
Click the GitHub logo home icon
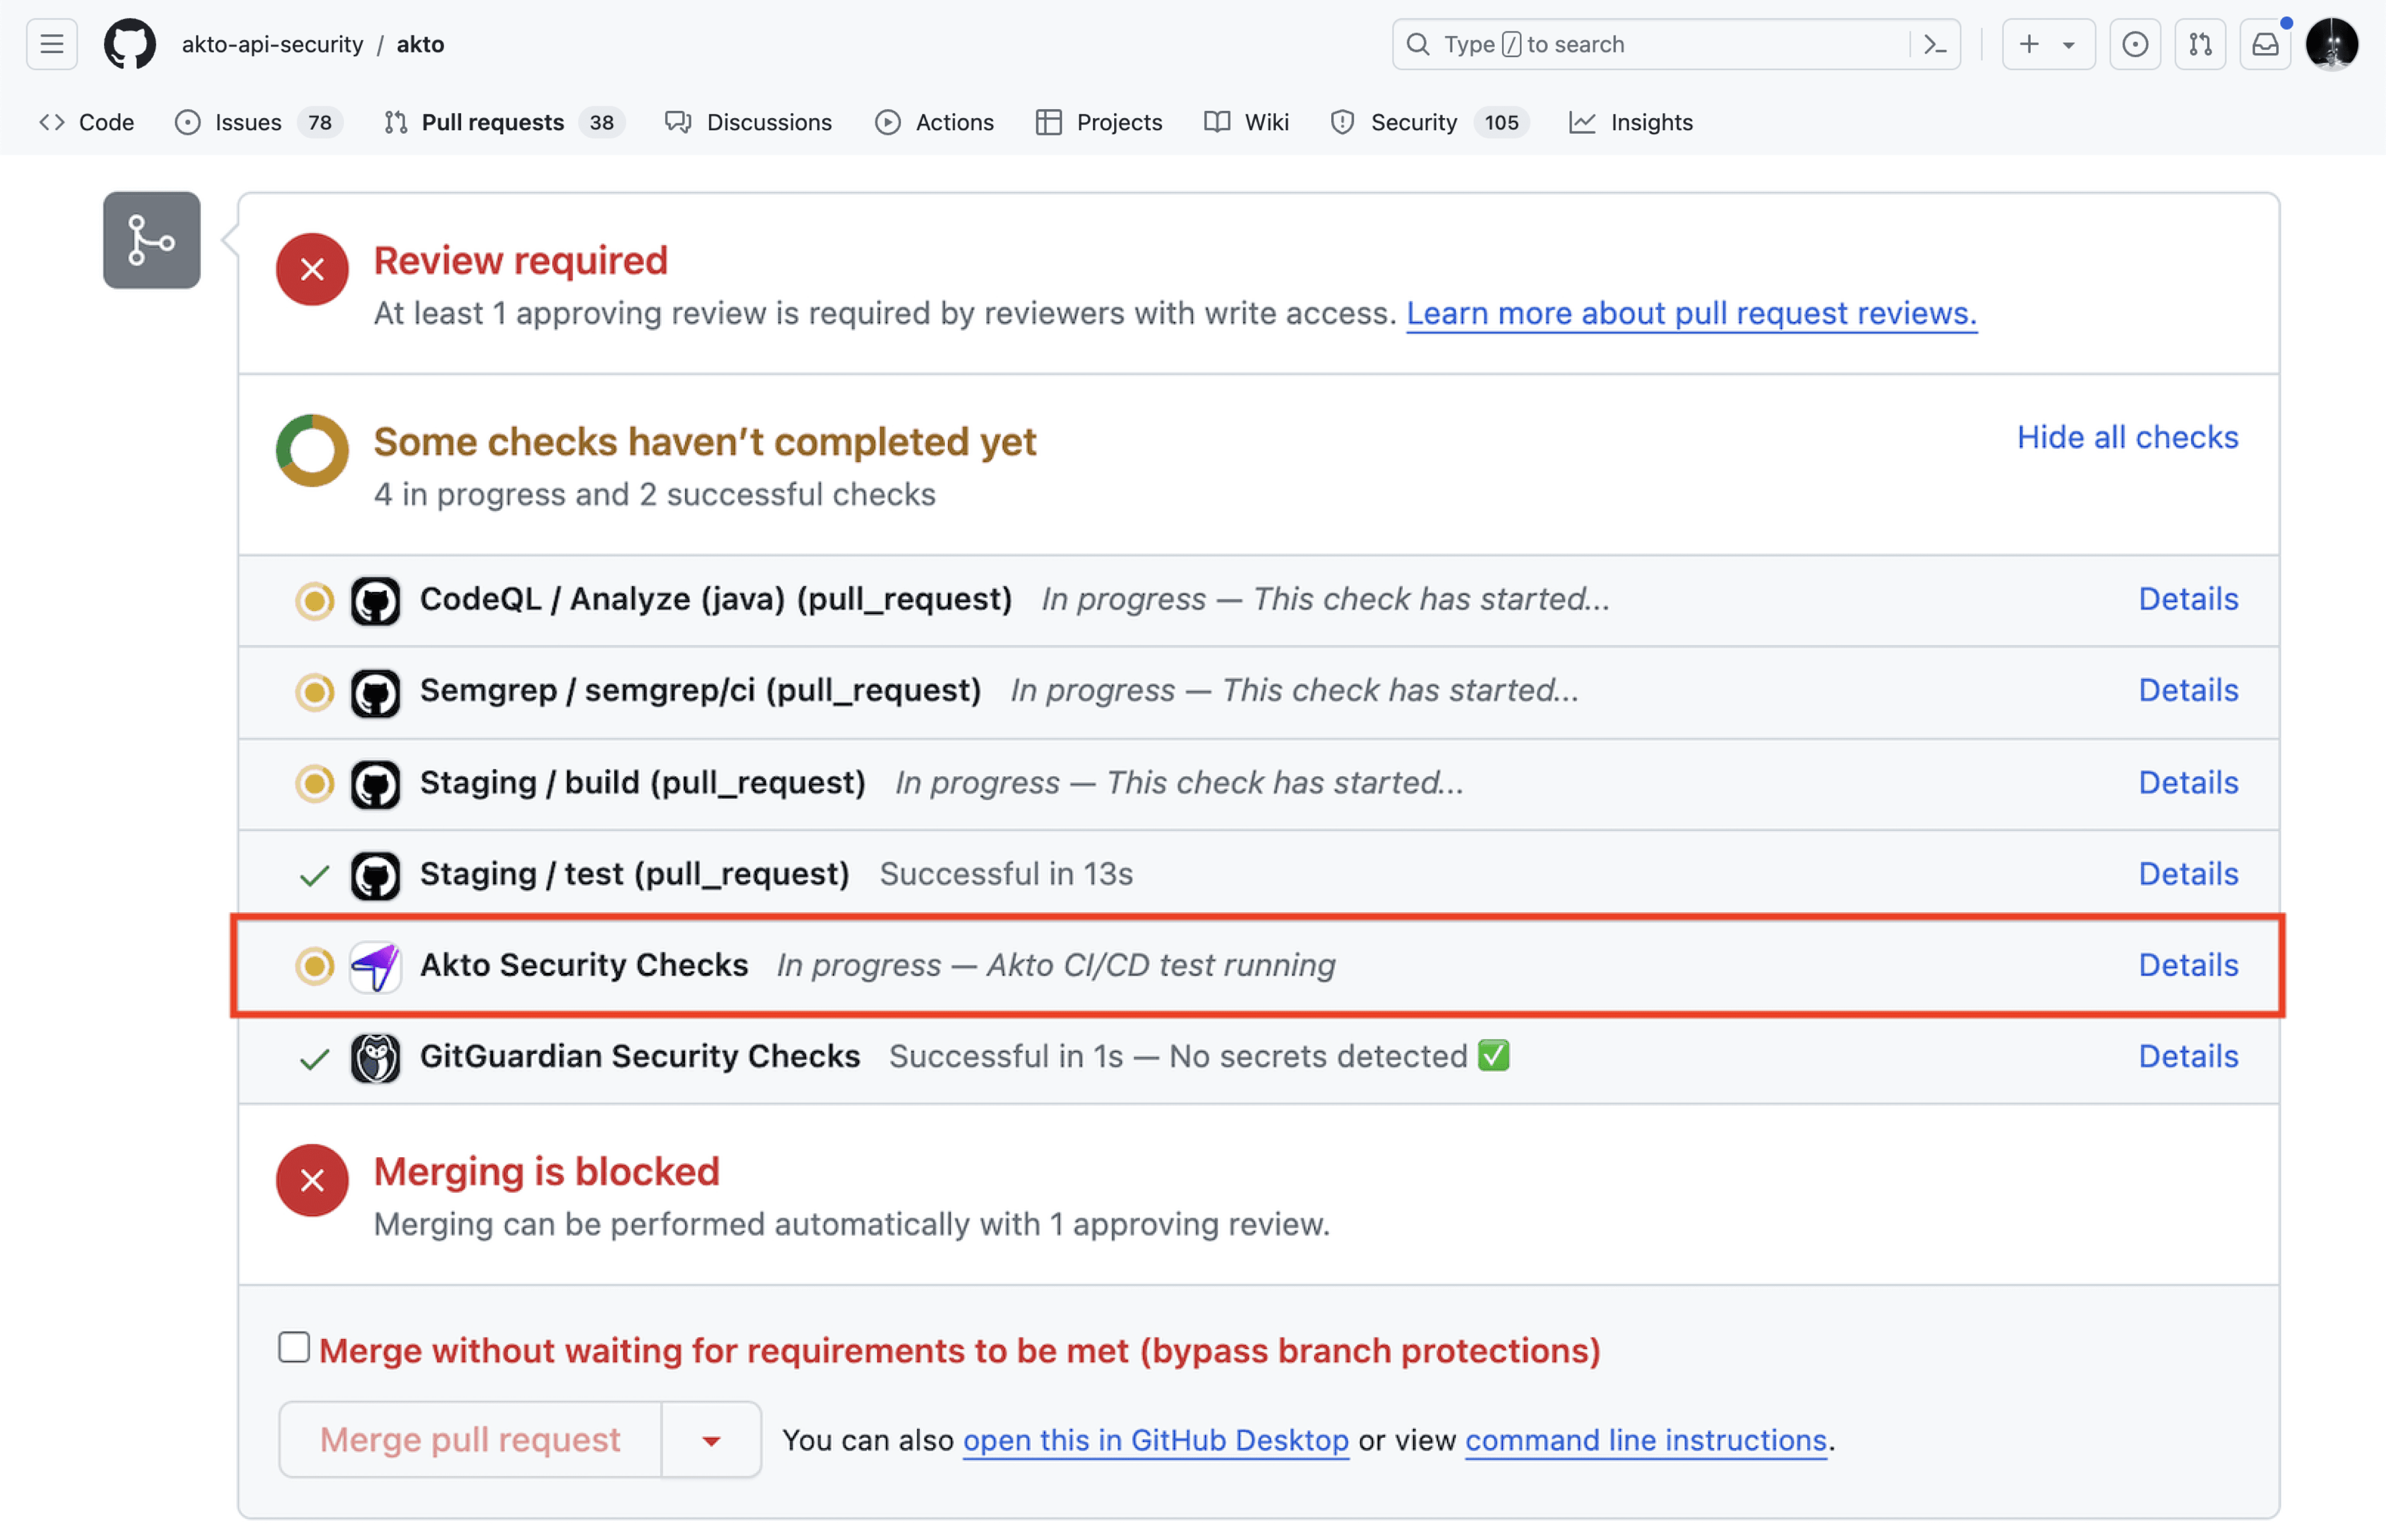point(130,44)
